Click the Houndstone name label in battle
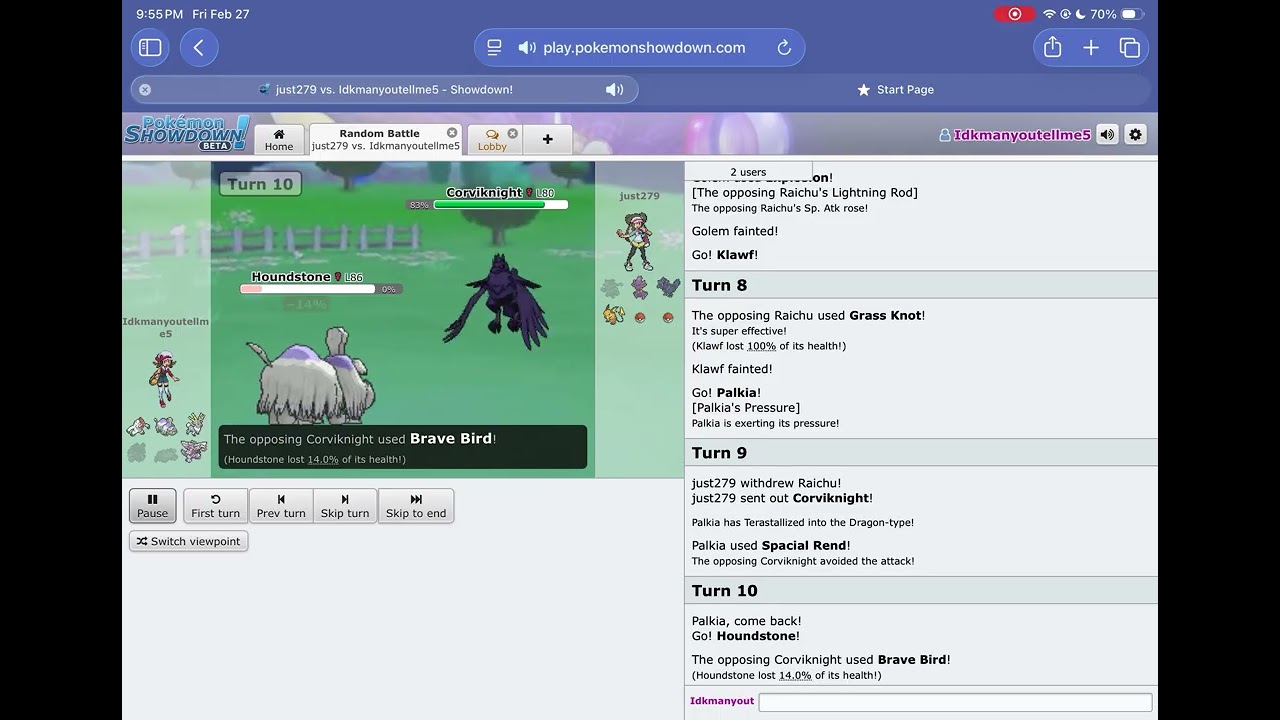Screen dimensions: 1280x720 [x=291, y=277]
